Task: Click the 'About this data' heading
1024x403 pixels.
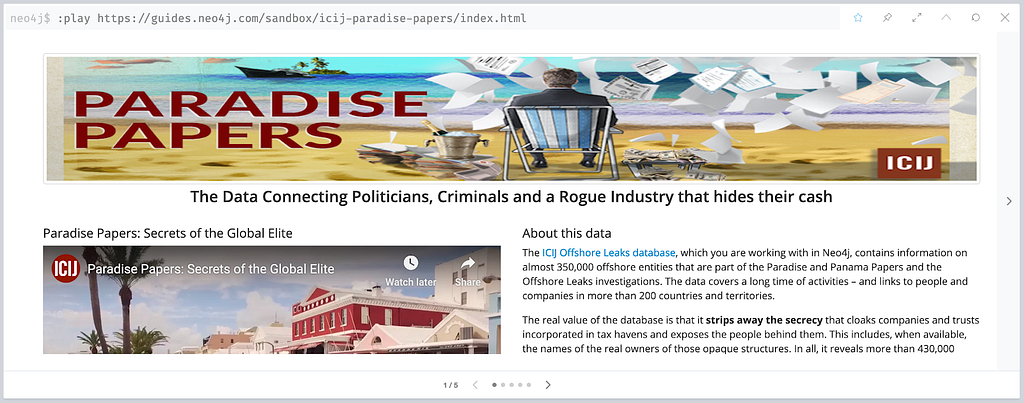Action: [567, 233]
